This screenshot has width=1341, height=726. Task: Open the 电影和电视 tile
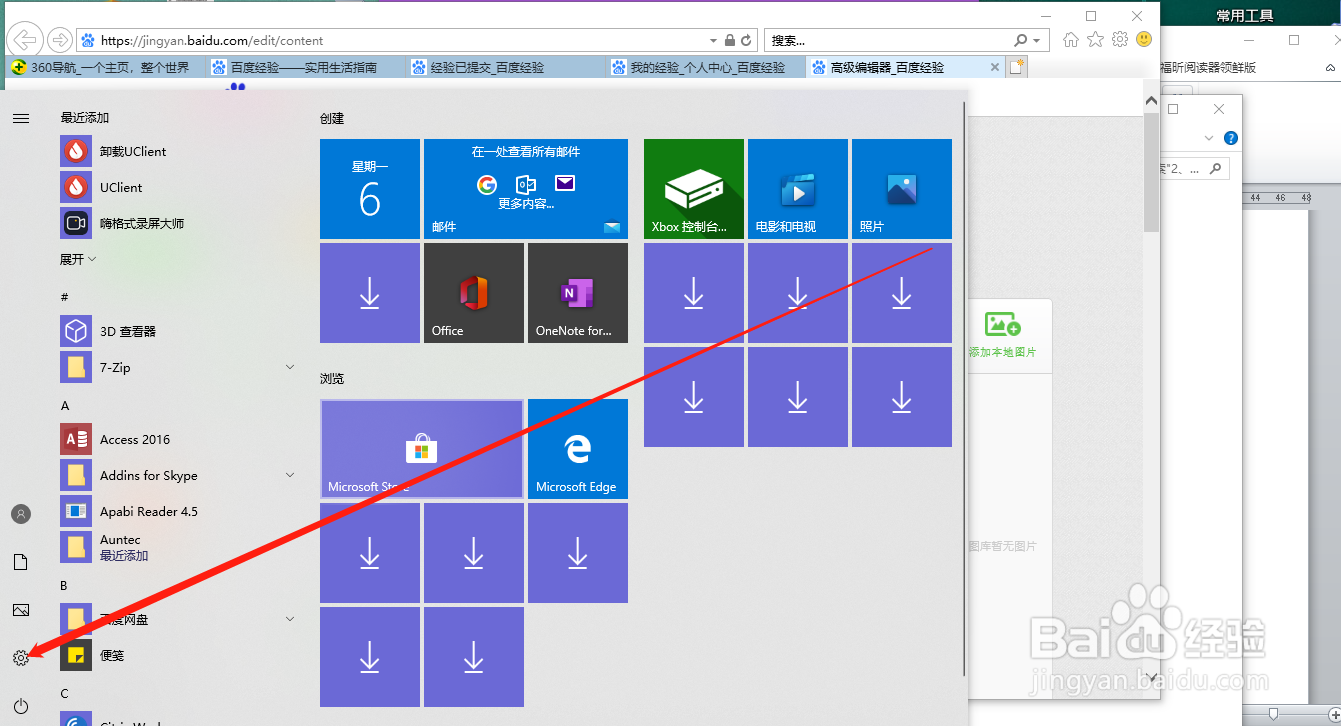coord(798,189)
